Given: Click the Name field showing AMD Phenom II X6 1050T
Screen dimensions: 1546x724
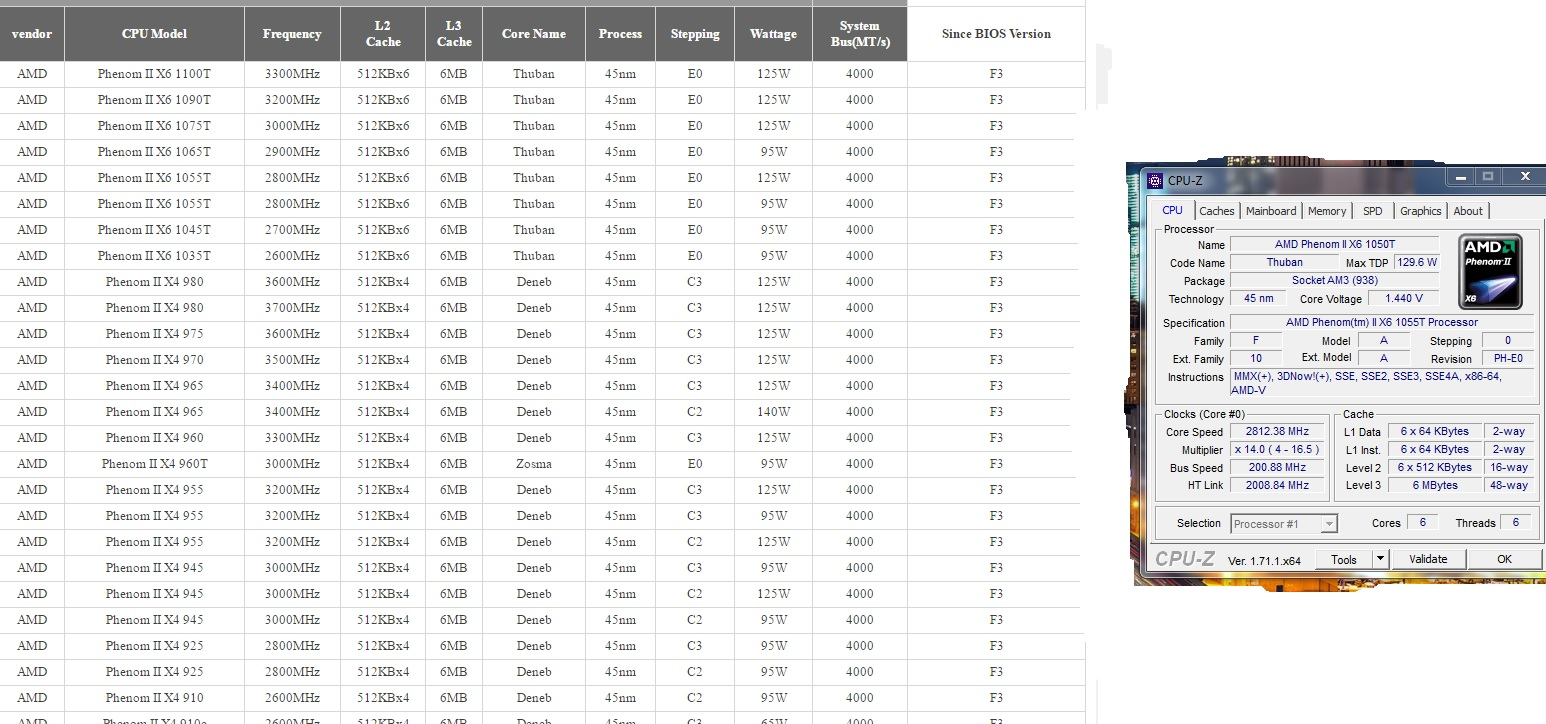Looking at the screenshot, I should (1334, 244).
